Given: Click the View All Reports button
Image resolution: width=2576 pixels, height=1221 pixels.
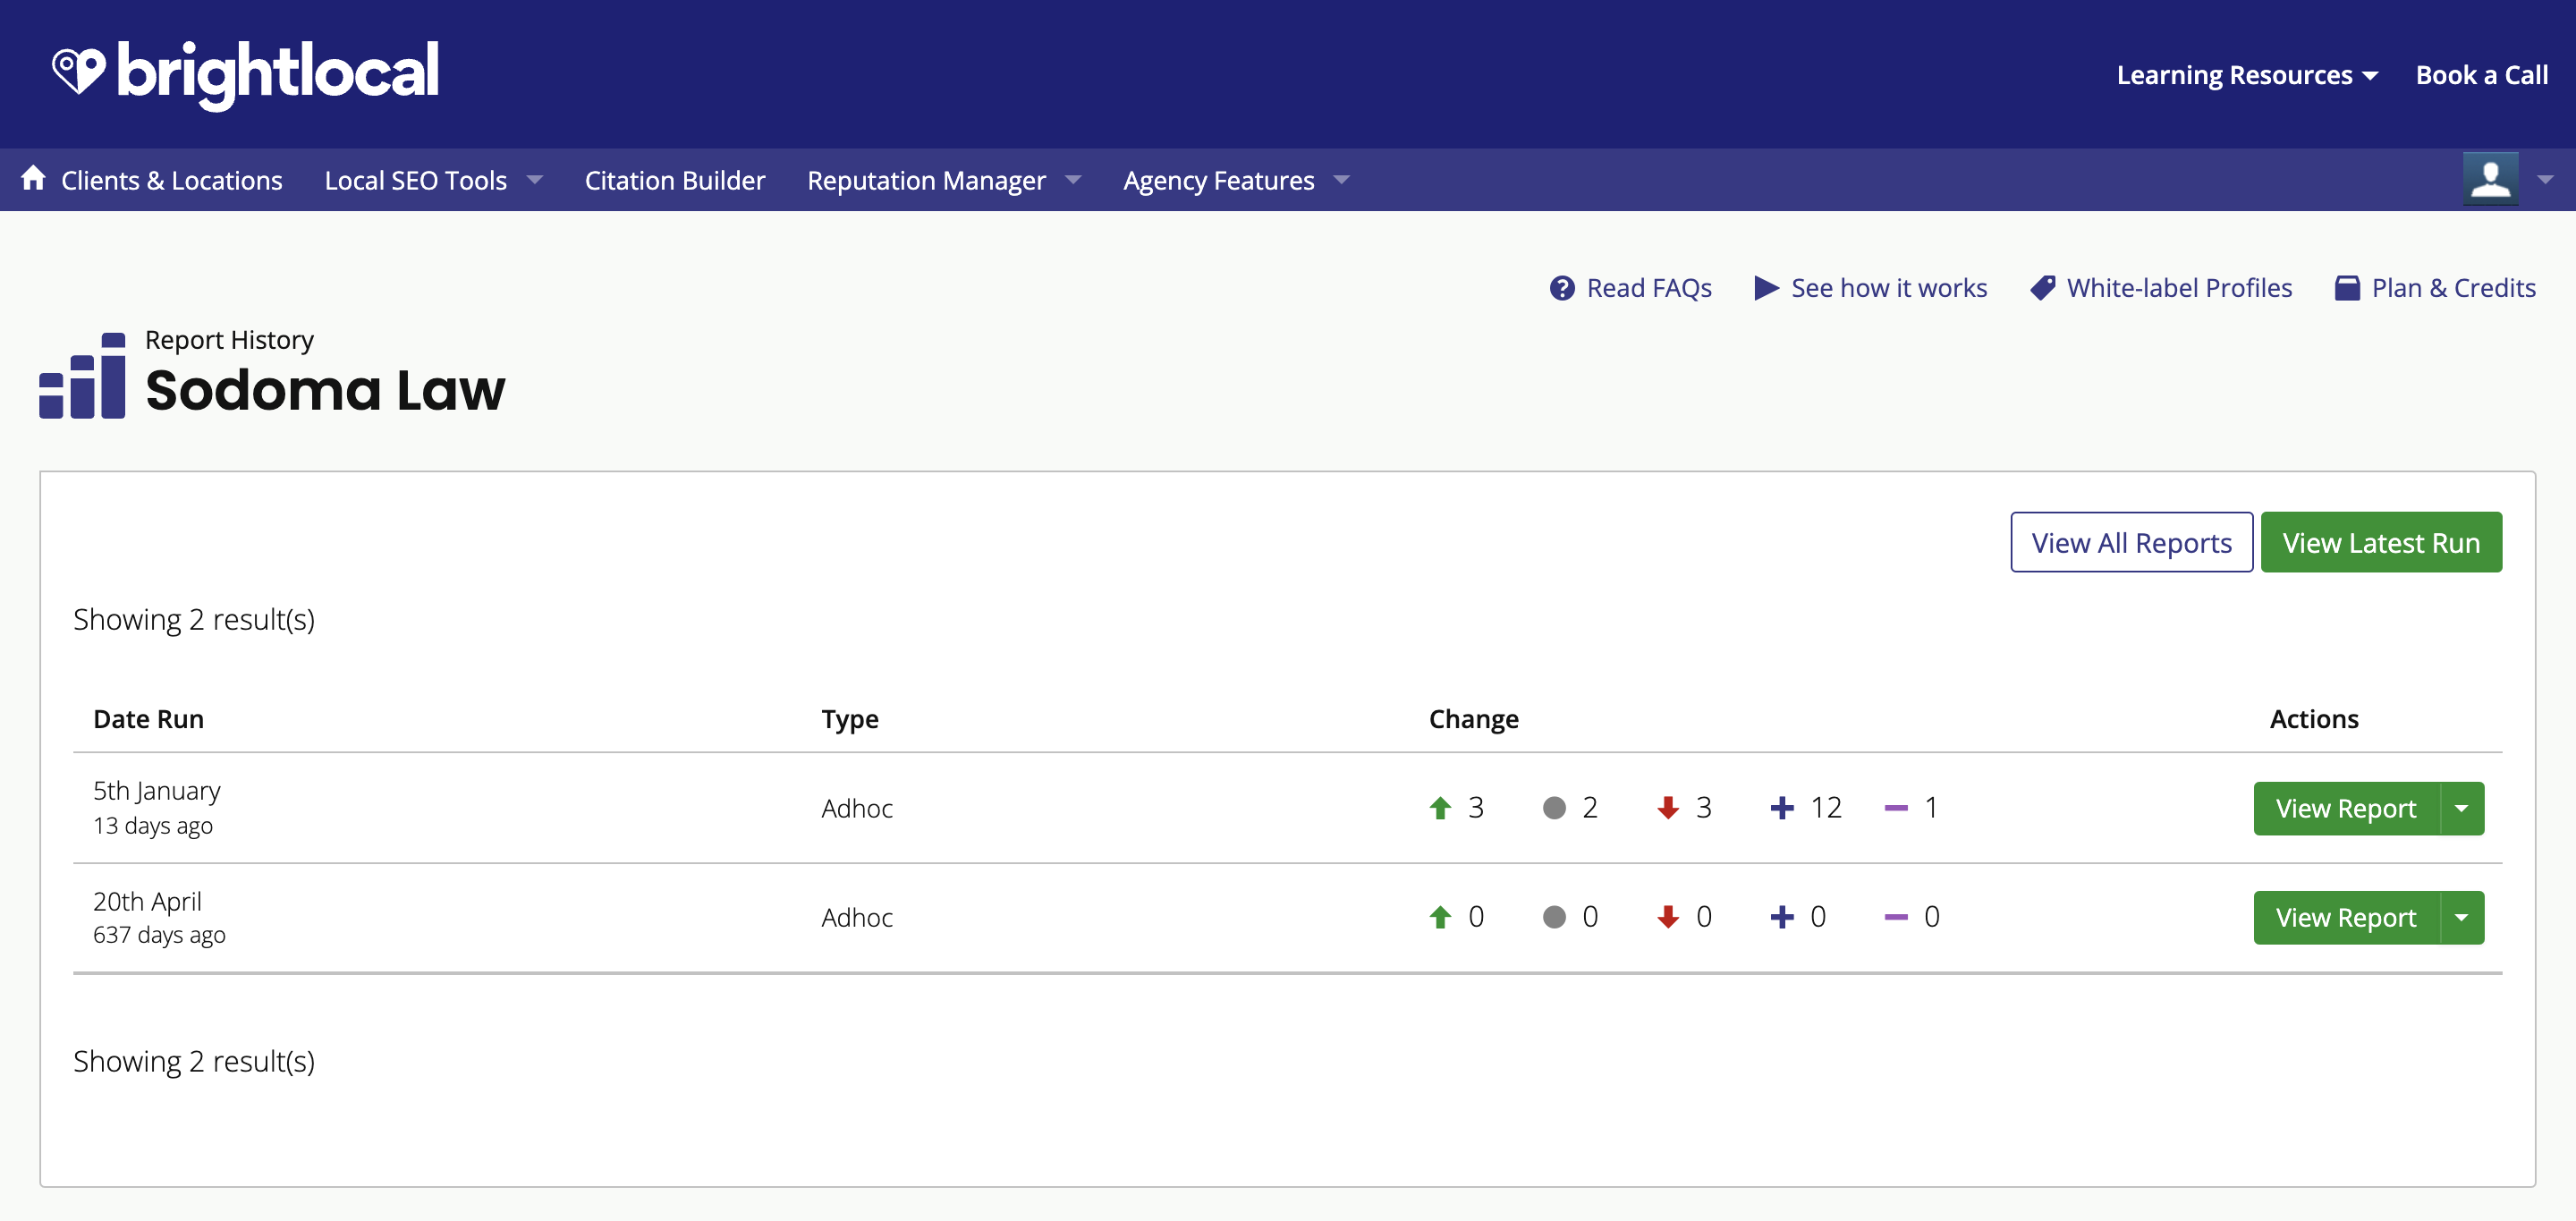Looking at the screenshot, I should click(x=2132, y=542).
